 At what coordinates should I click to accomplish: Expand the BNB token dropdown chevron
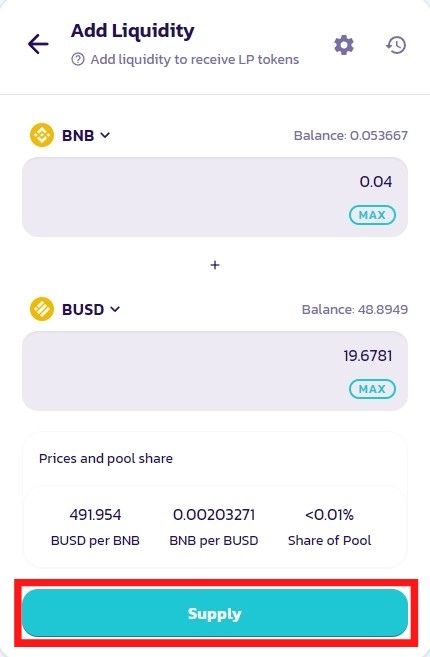pyautogui.click(x=105, y=135)
